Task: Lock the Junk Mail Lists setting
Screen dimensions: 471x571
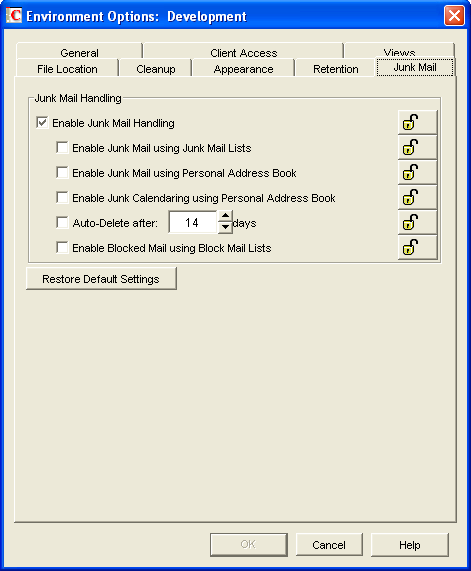Action: 417,147
